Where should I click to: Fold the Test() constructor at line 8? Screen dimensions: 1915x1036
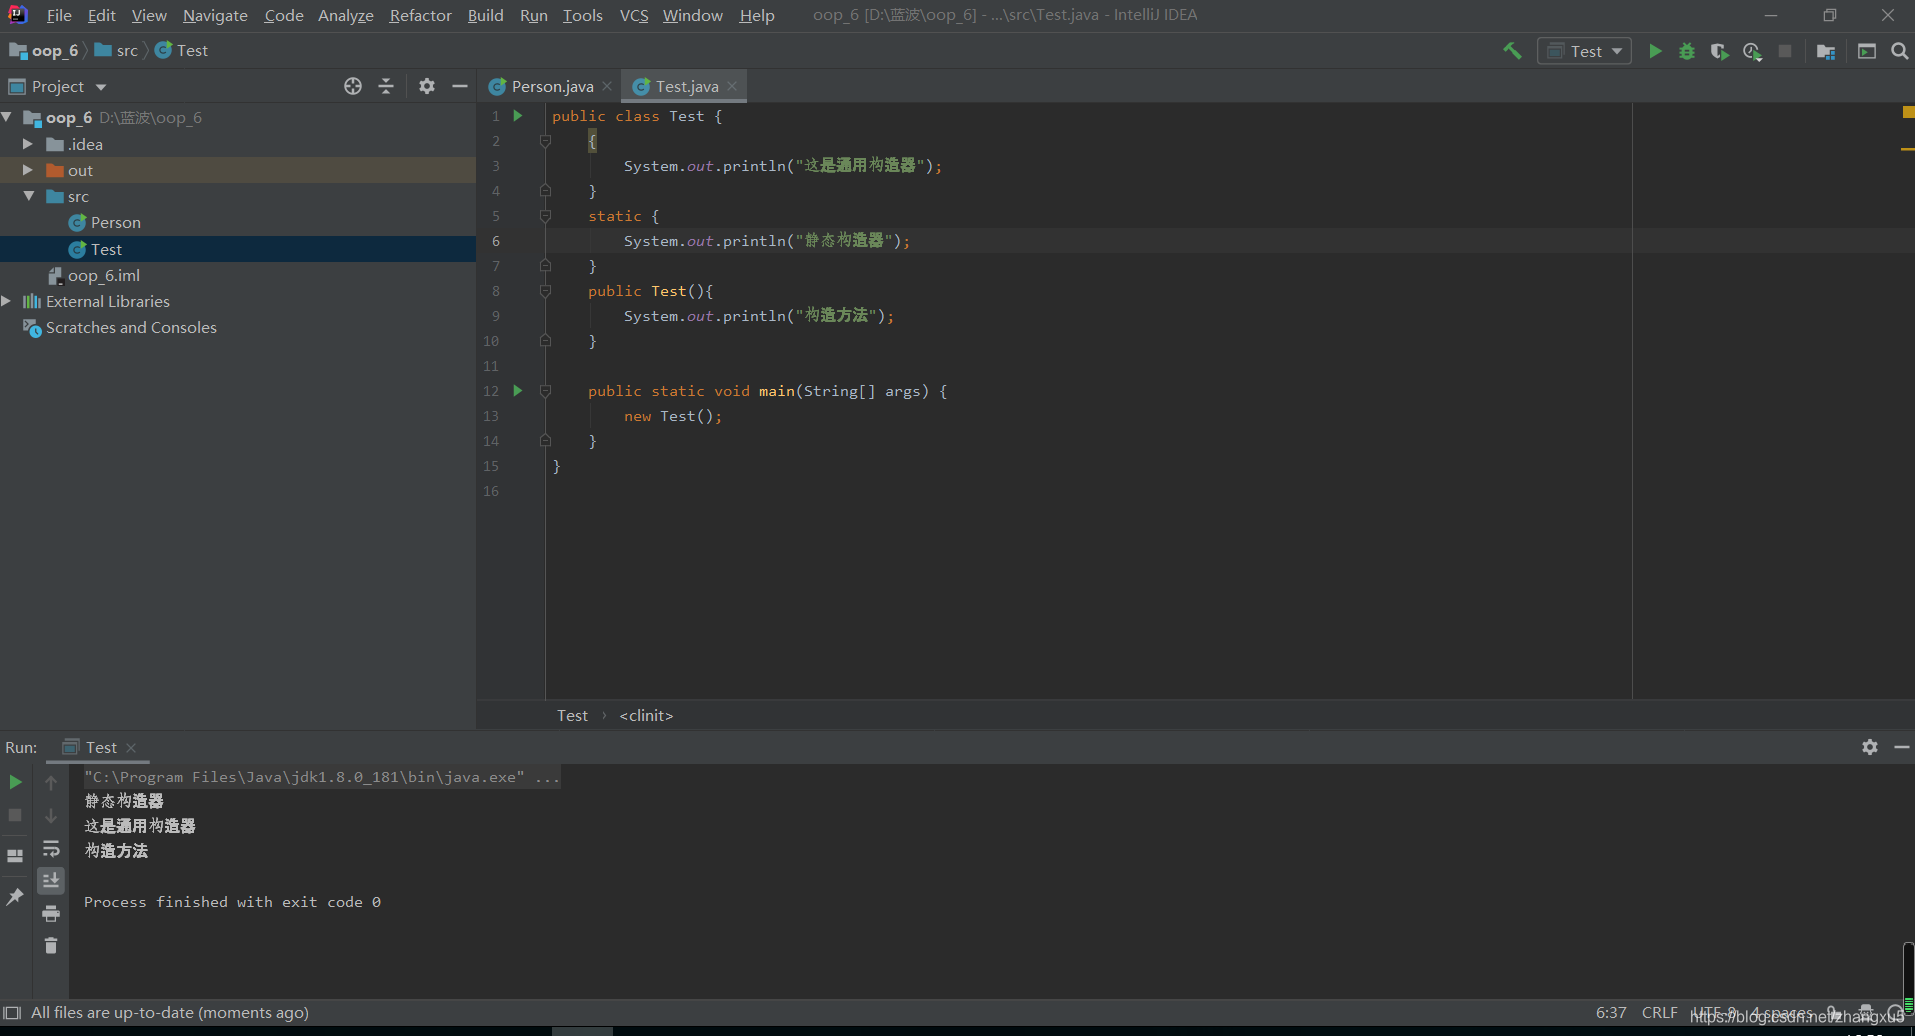coord(545,291)
